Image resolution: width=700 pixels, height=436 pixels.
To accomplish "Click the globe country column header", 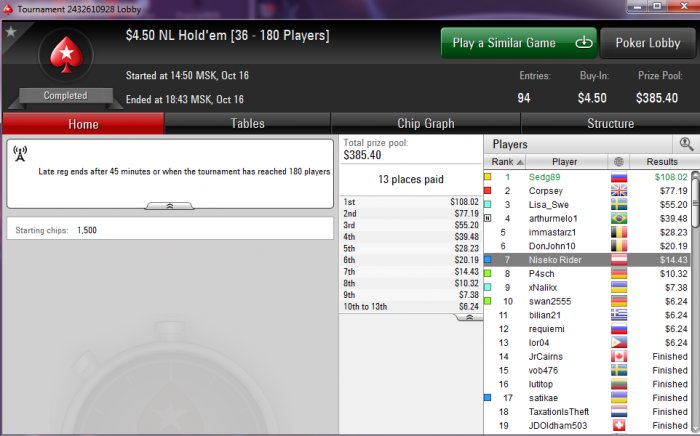I will (618, 162).
